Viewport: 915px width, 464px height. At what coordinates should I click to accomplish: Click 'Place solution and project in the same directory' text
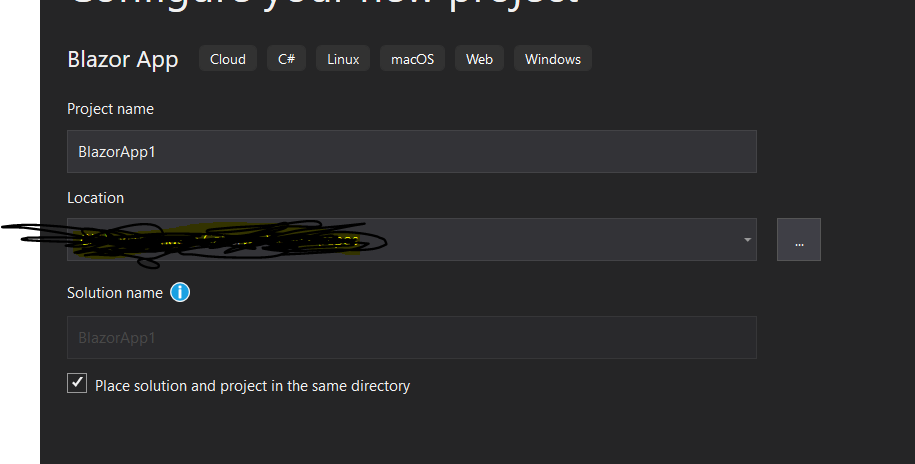tap(252, 386)
